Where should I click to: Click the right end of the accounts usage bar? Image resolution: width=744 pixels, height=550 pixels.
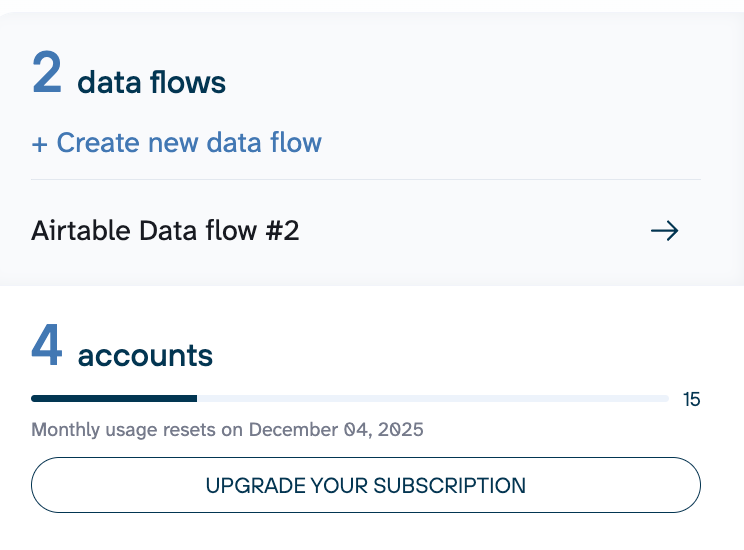tap(664, 399)
